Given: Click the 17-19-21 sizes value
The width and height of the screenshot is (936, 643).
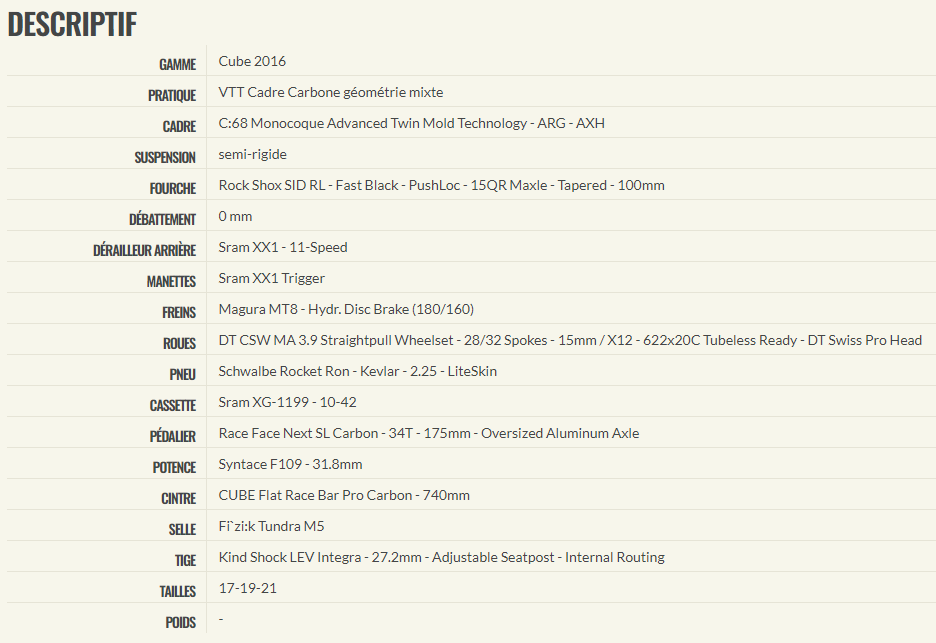Looking at the screenshot, I should click(248, 589).
